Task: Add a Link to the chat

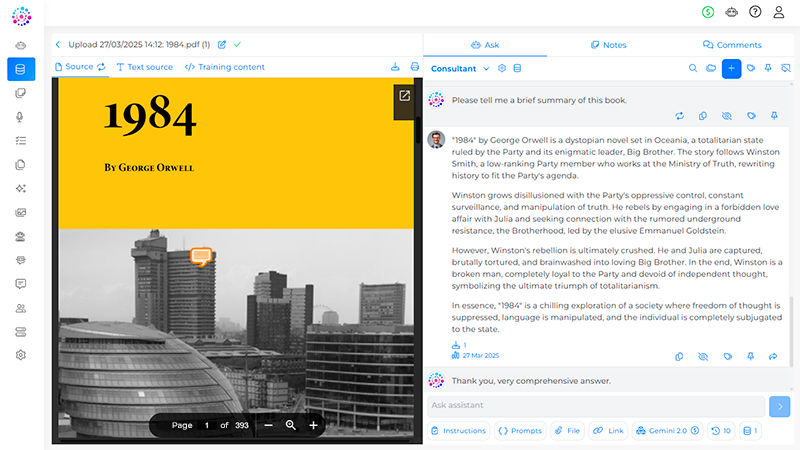Action: click(x=608, y=431)
